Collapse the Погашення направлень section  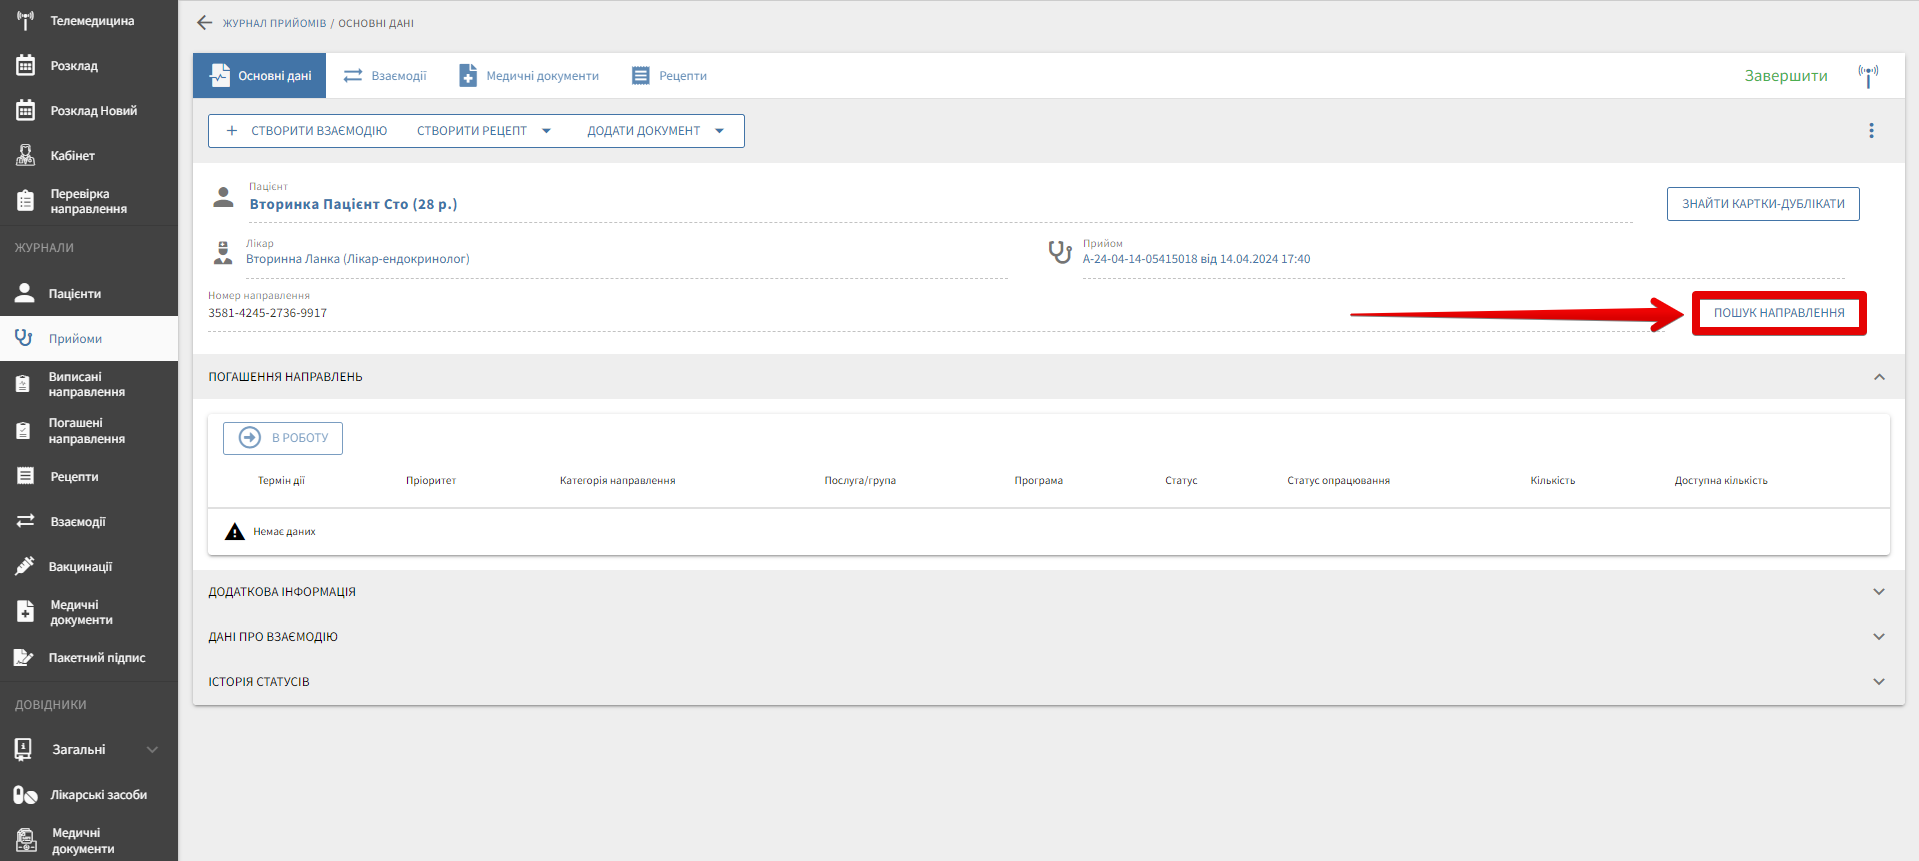[x=1878, y=377]
